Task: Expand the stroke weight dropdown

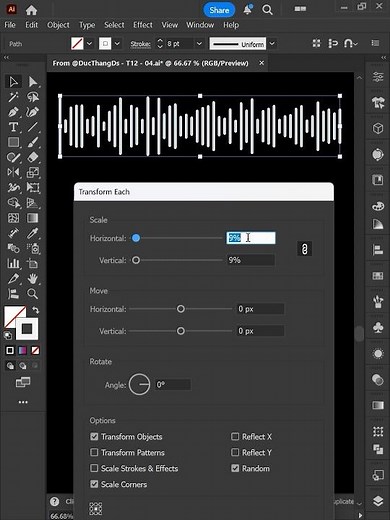Action: point(199,44)
